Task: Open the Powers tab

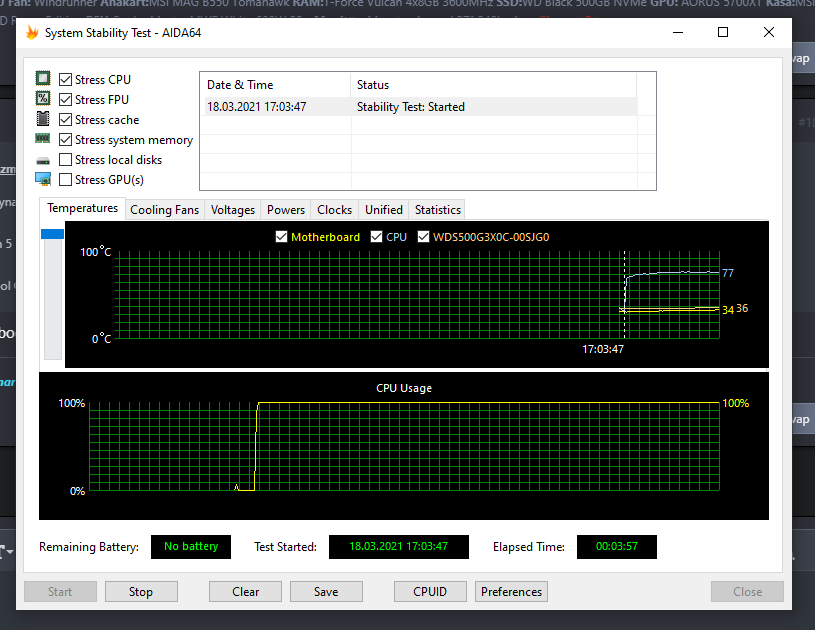Action: point(285,209)
